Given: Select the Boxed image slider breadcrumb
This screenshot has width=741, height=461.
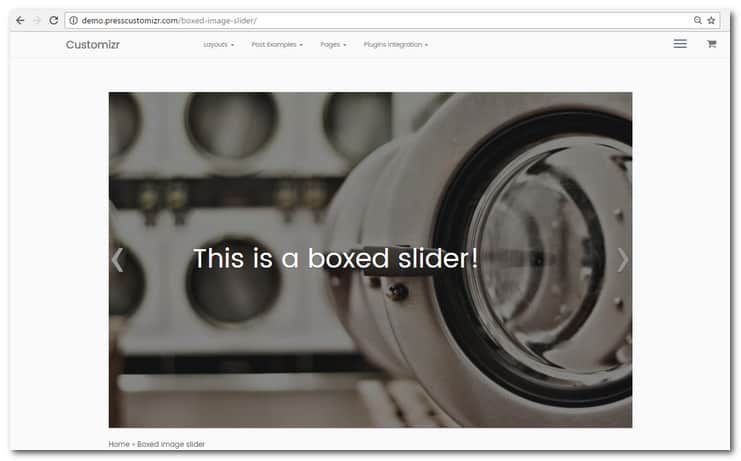Looking at the screenshot, I should 171,444.
